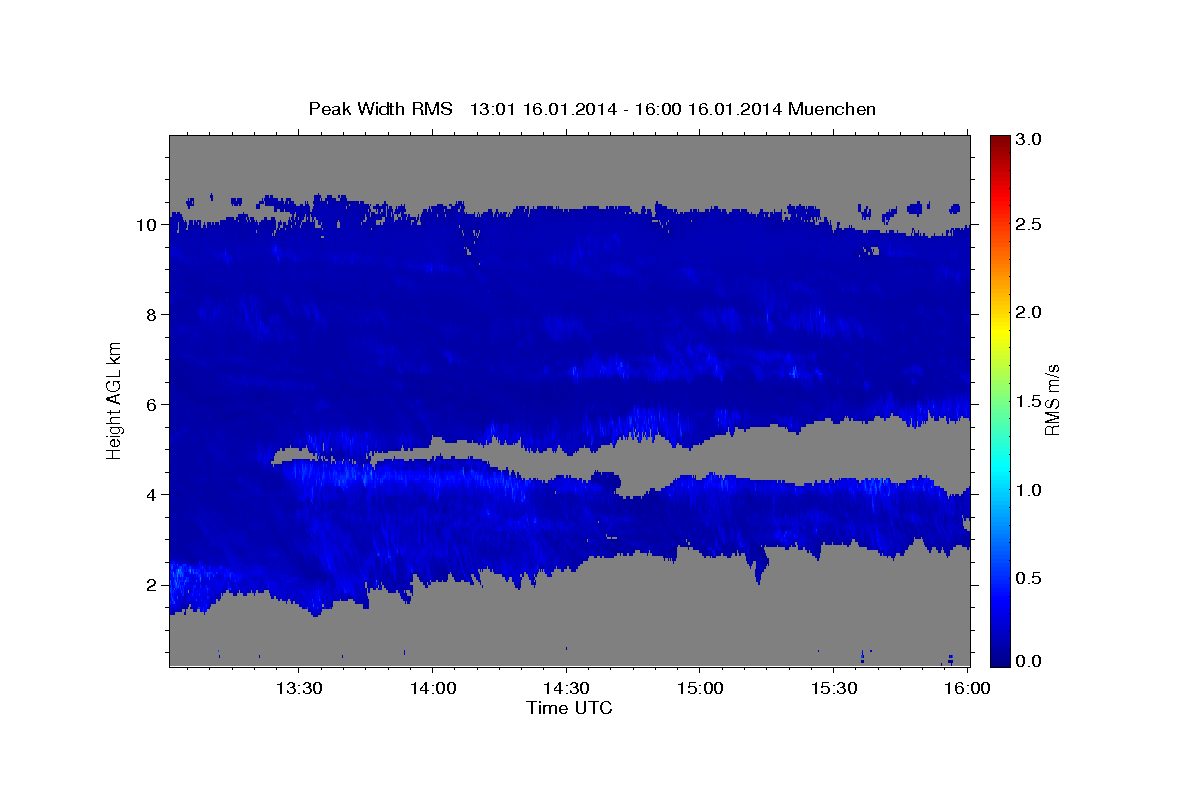
Task: Click the colorbar label '0.0'
Action: coord(1031,661)
